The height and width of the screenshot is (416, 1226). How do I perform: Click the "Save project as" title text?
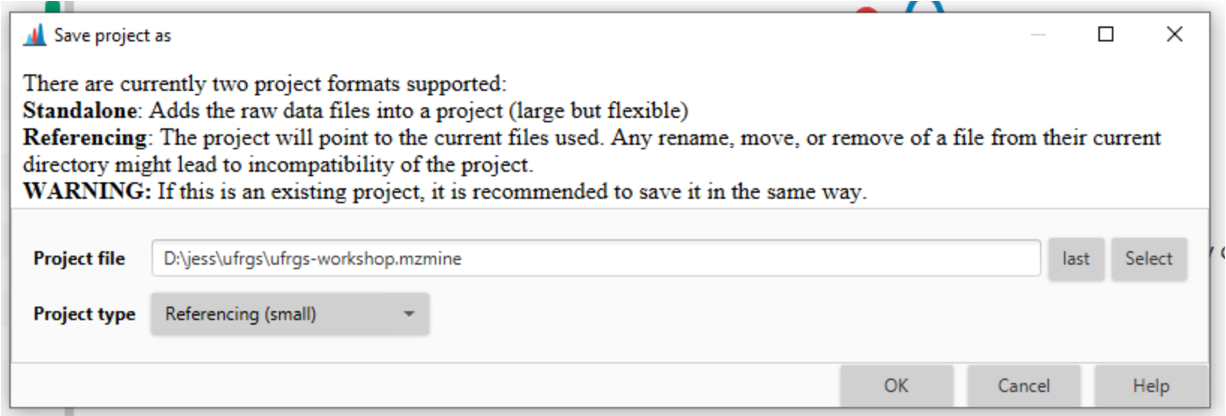click(112, 35)
